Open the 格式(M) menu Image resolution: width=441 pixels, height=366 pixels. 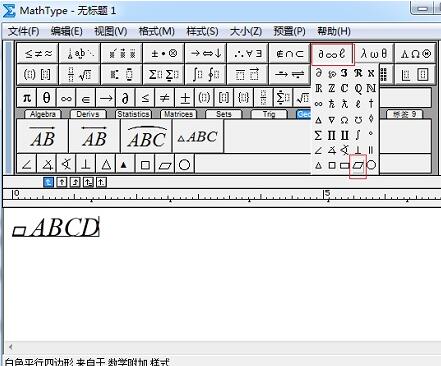coord(156,31)
